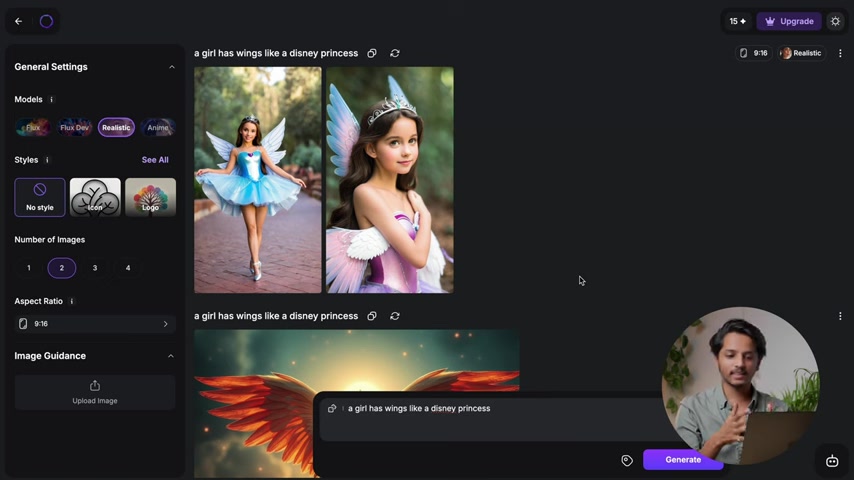Collapse the General Settings section

[x=171, y=67]
